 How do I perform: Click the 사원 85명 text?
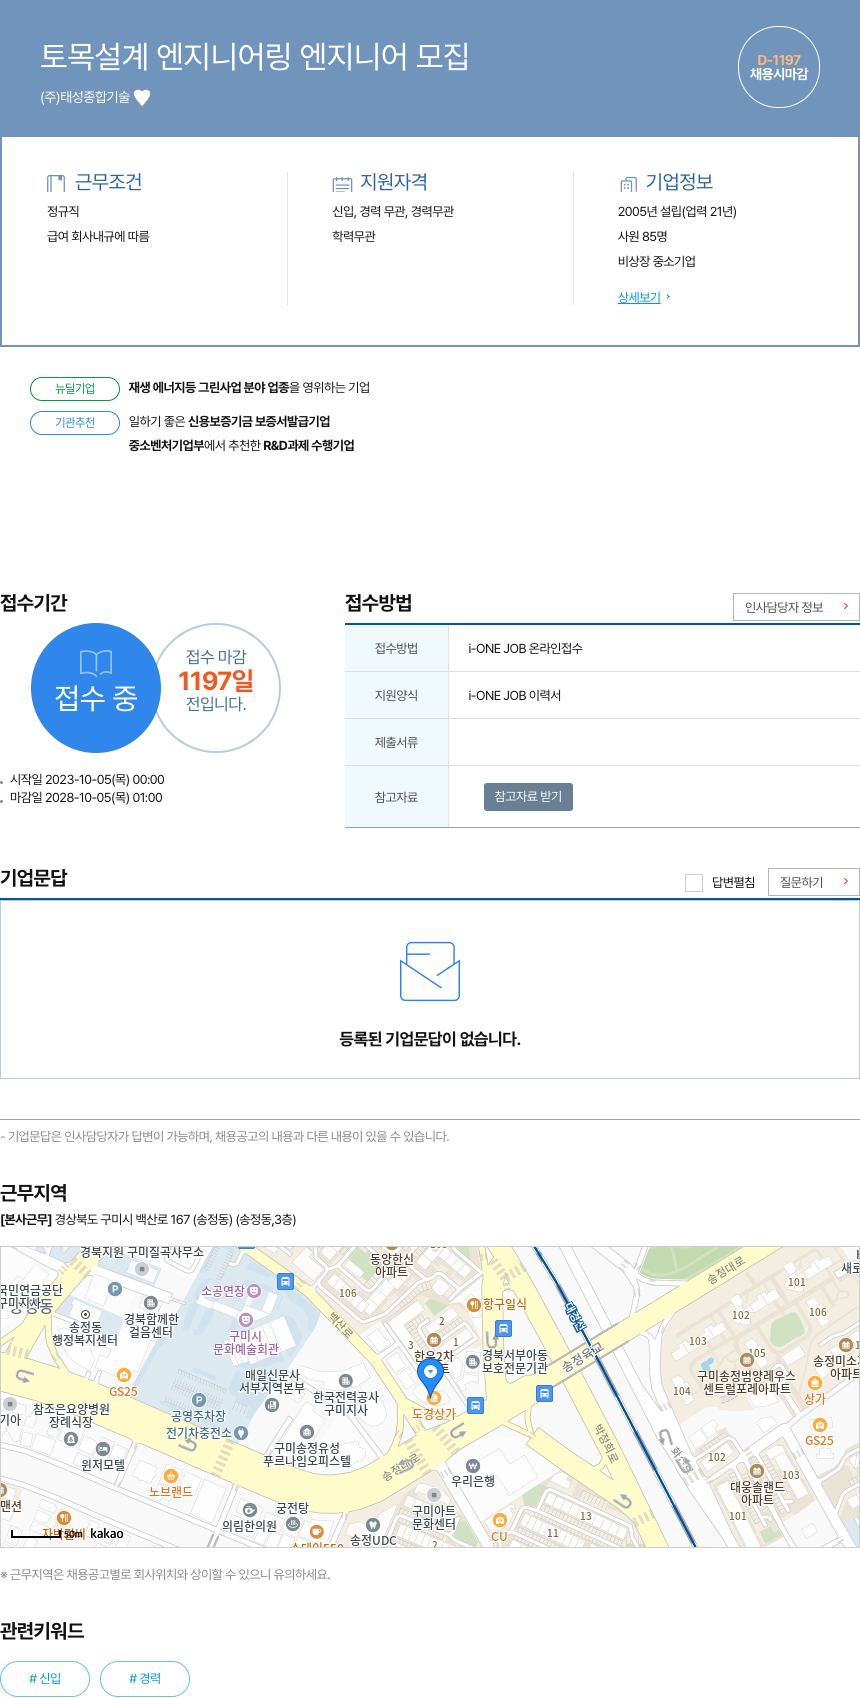pyautogui.click(x=642, y=236)
